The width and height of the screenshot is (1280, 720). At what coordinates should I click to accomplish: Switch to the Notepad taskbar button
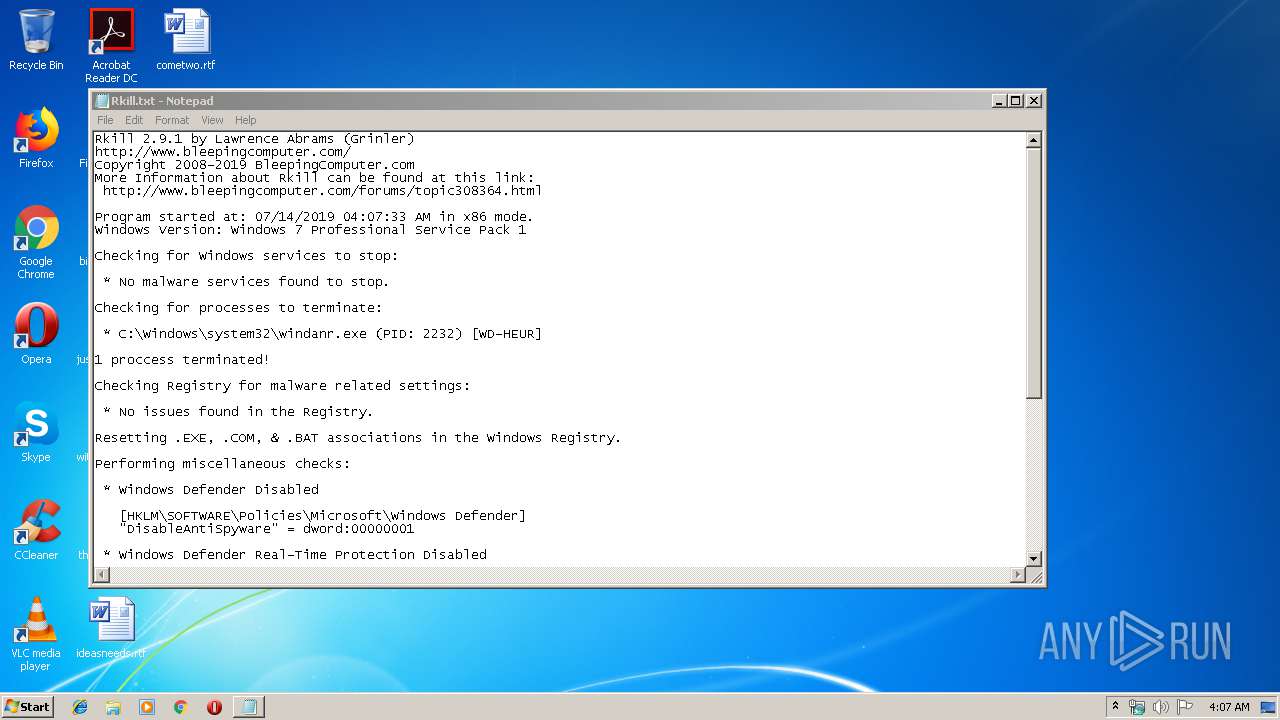(248, 707)
